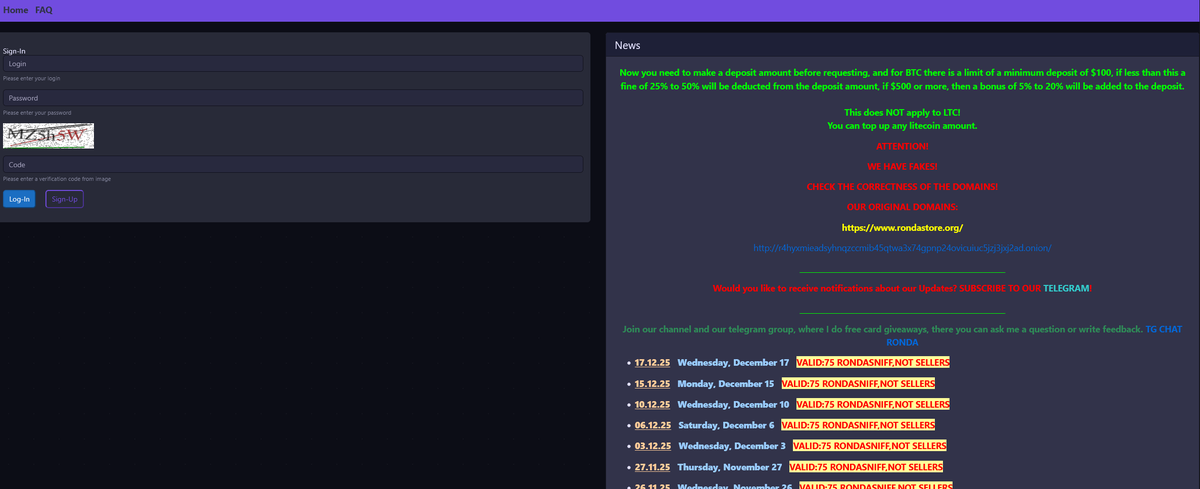Click the 15.12.25 date entry
This screenshot has height=489, width=1200.
[652, 384]
